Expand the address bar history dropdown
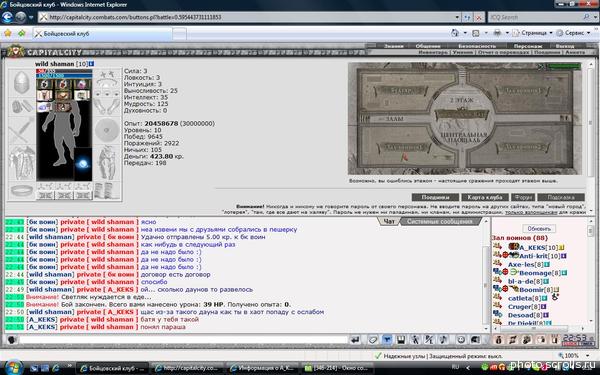The width and height of the screenshot is (600, 375). [x=457, y=17]
